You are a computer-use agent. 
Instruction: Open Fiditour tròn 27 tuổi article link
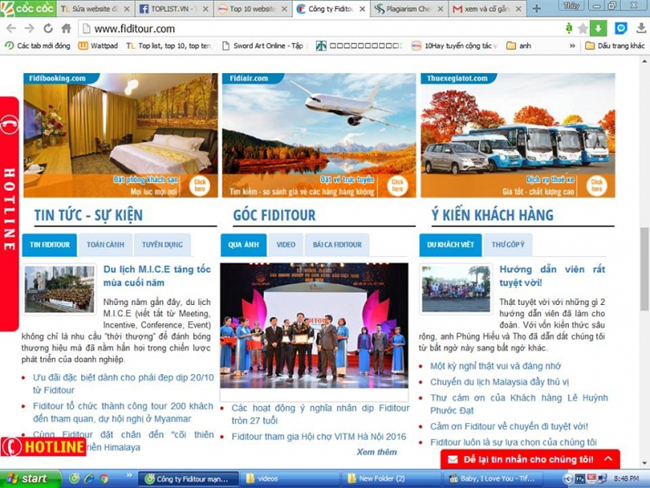(x=320, y=414)
